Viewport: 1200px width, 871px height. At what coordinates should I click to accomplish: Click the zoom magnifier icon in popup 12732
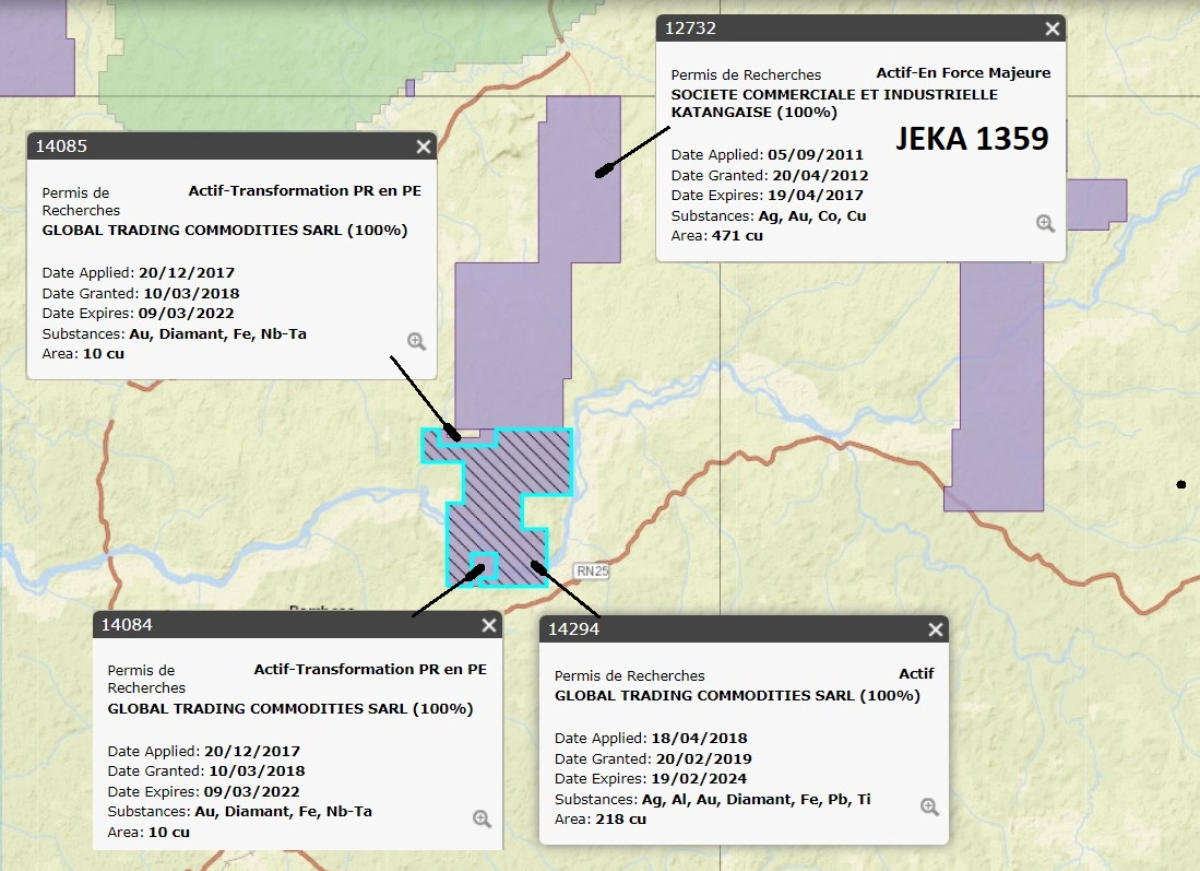pos(1045,223)
